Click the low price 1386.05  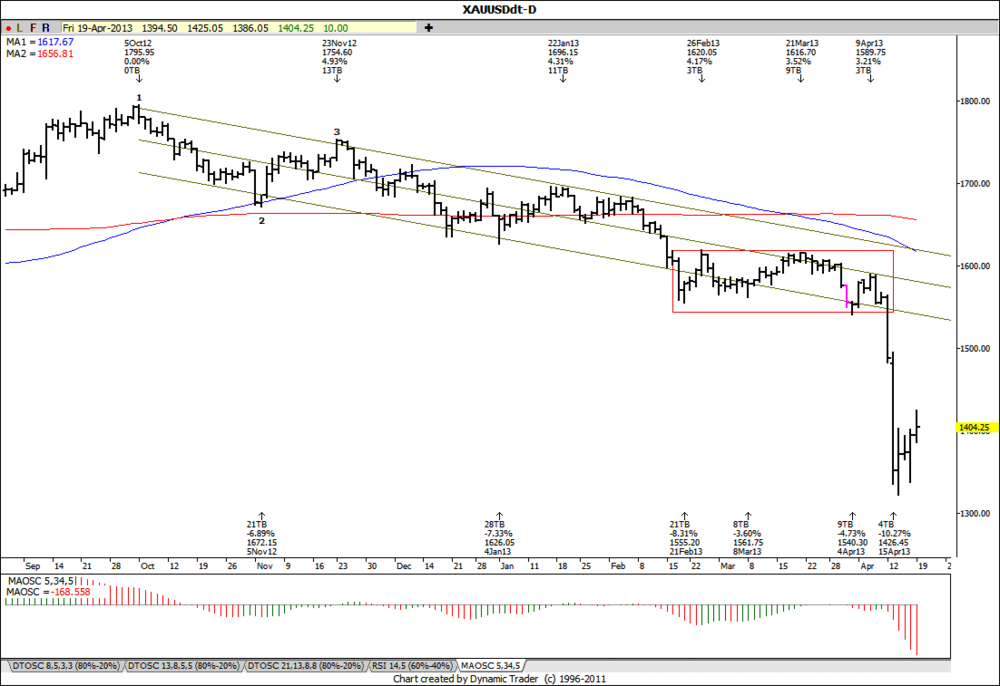click(x=250, y=28)
